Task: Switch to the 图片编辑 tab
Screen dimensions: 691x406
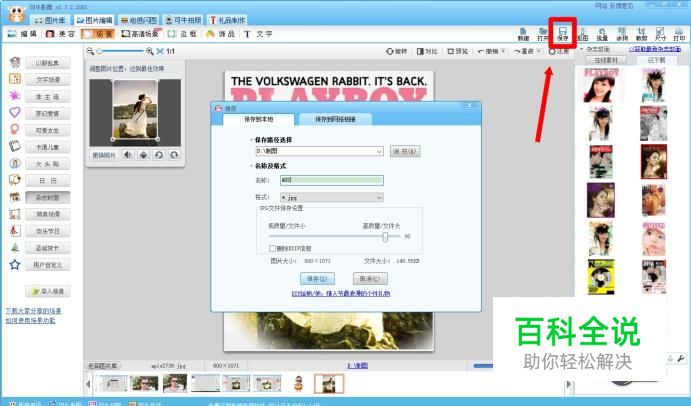Action: [x=94, y=20]
